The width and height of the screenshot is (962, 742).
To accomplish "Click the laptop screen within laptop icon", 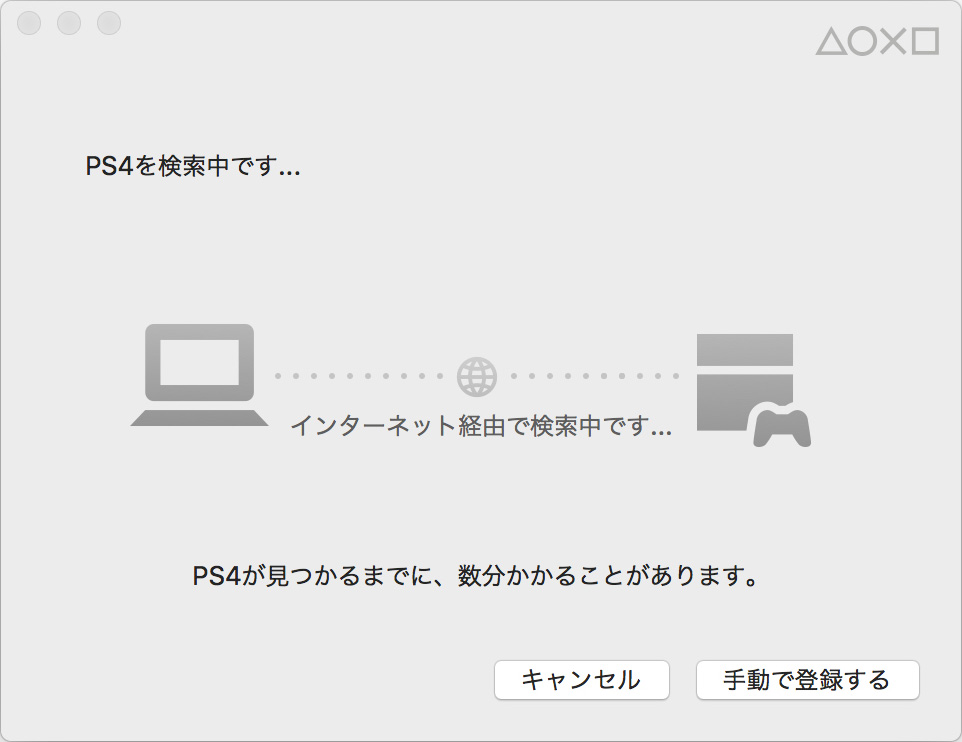I will tap(199, 362).
